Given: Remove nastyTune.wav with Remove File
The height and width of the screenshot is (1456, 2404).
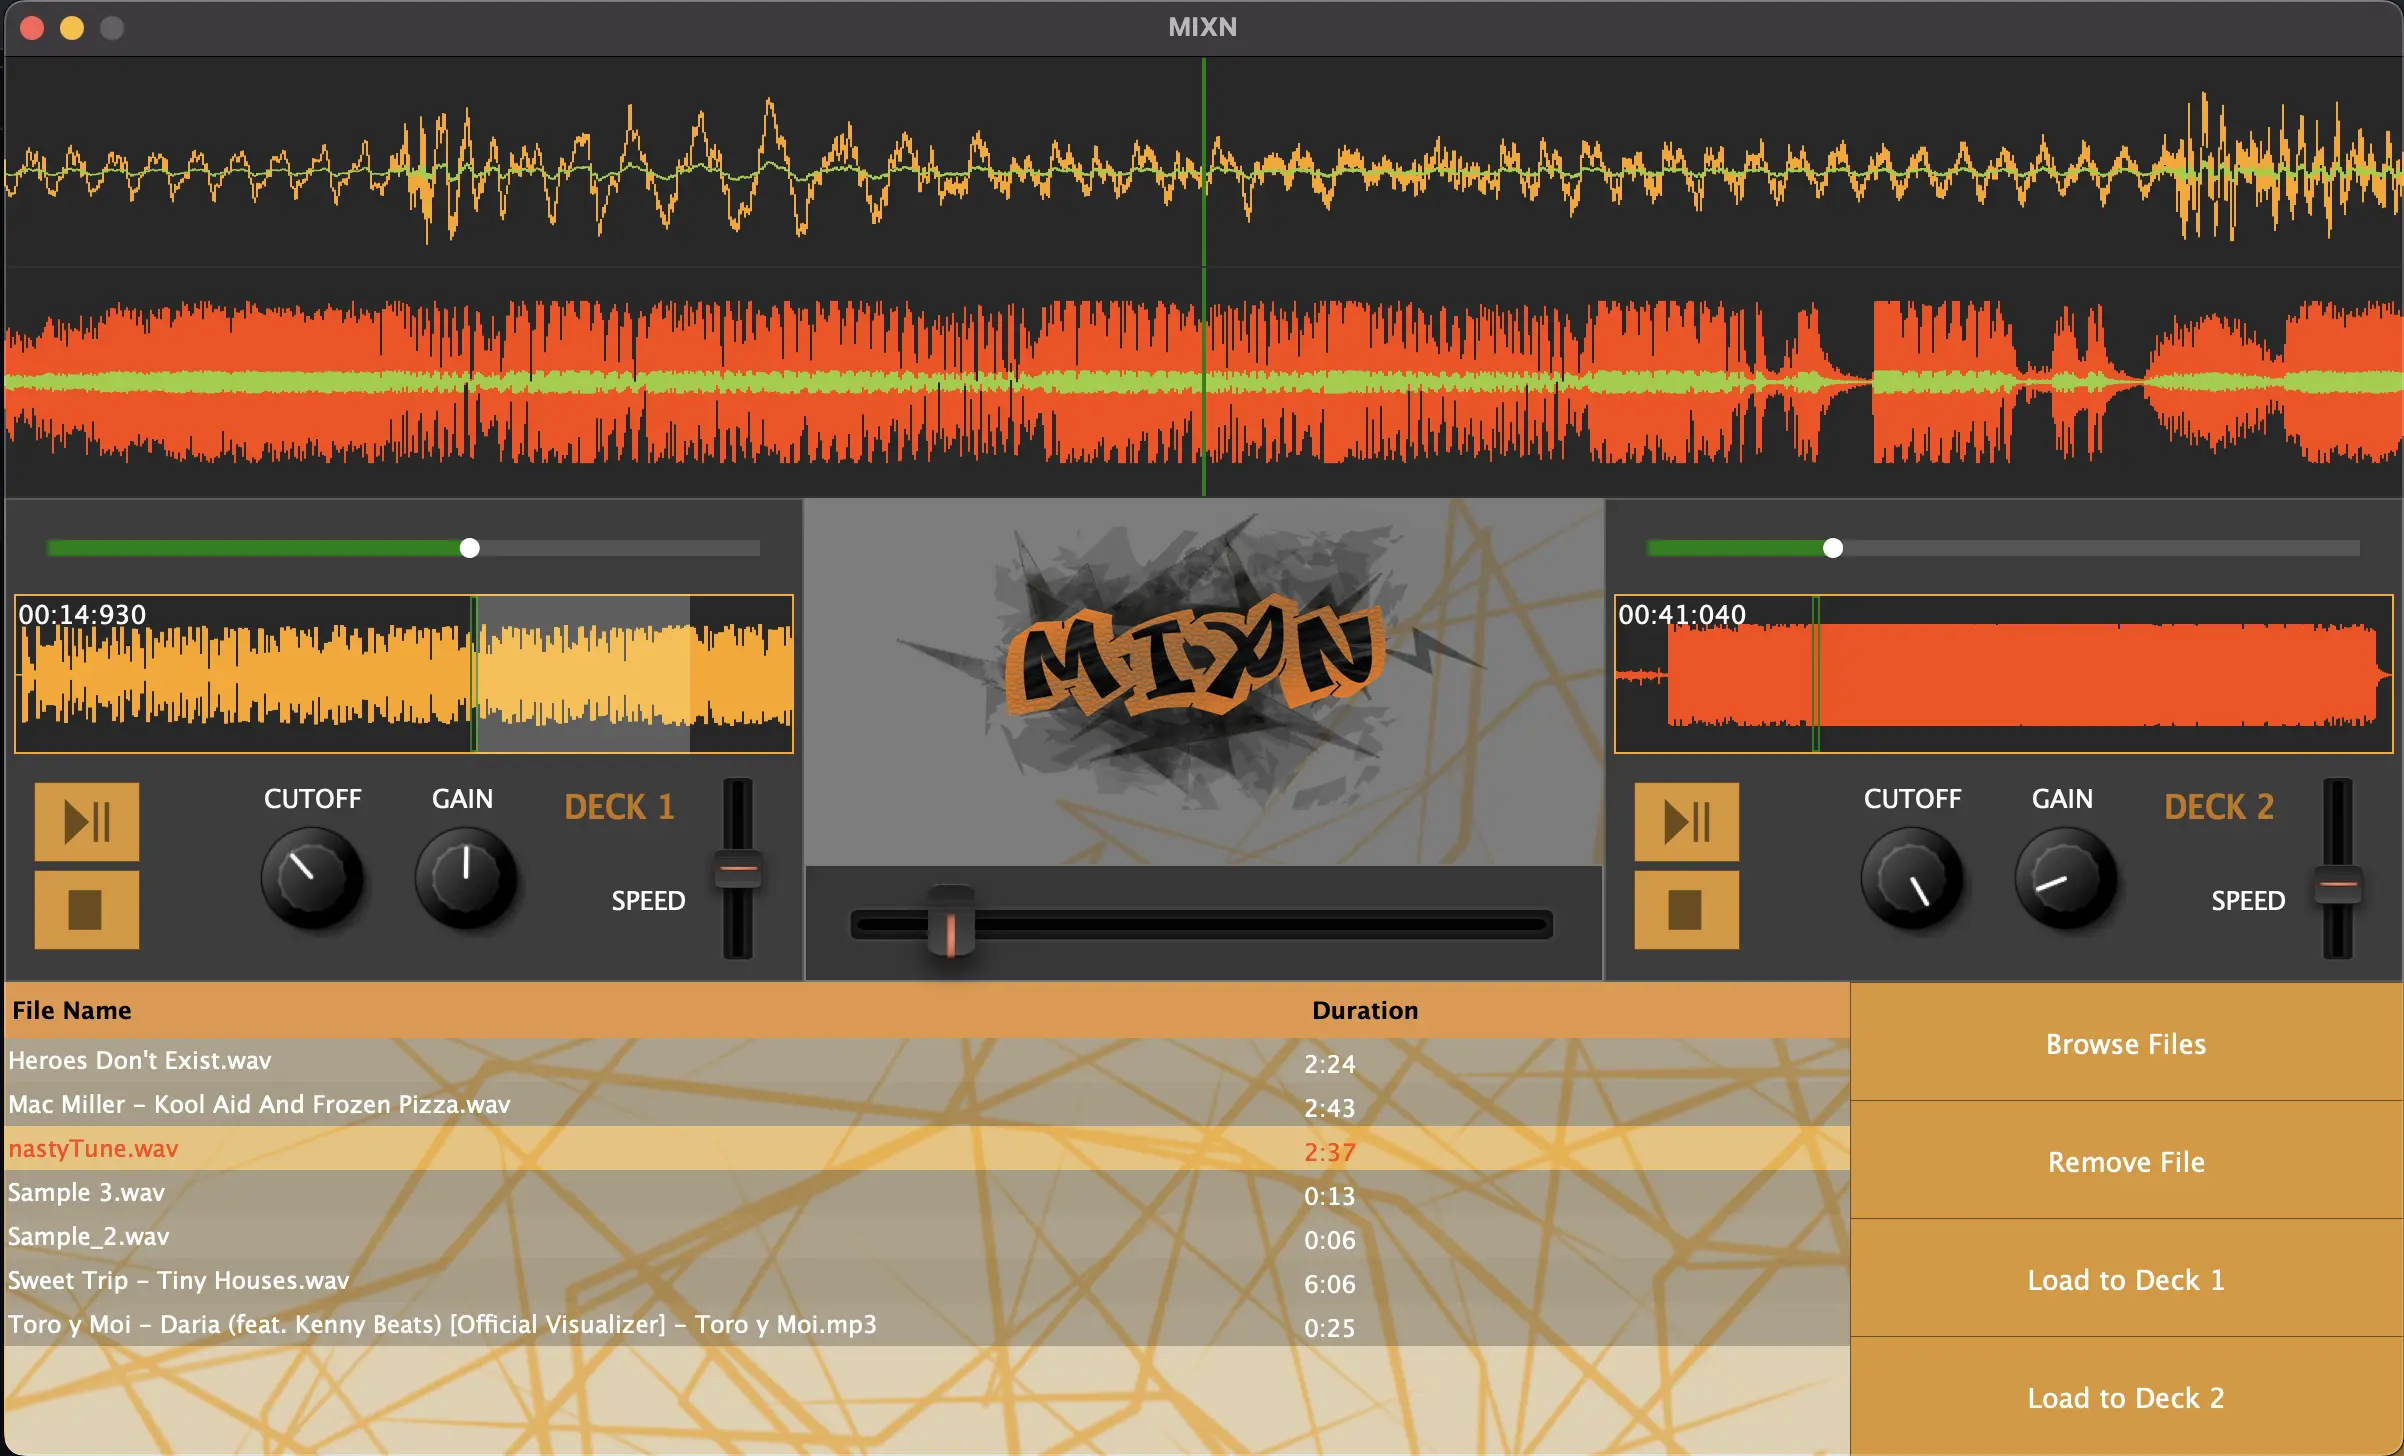Looking at the screenshot, I should pyautogui.click(x=2126, y=1161).
